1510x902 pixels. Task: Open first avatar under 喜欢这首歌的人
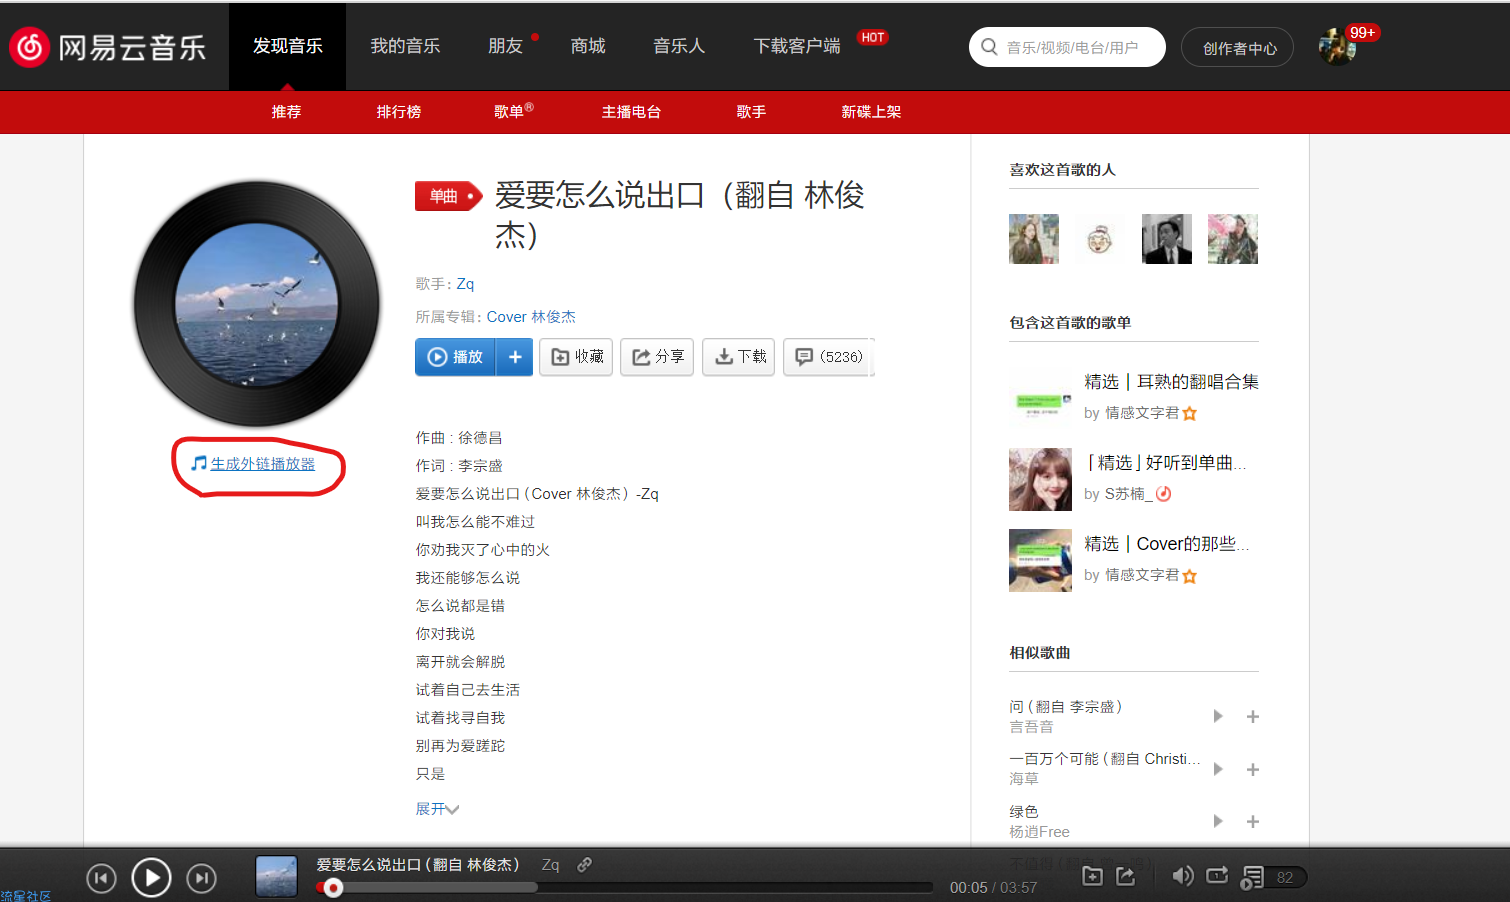click(1034, 239)
